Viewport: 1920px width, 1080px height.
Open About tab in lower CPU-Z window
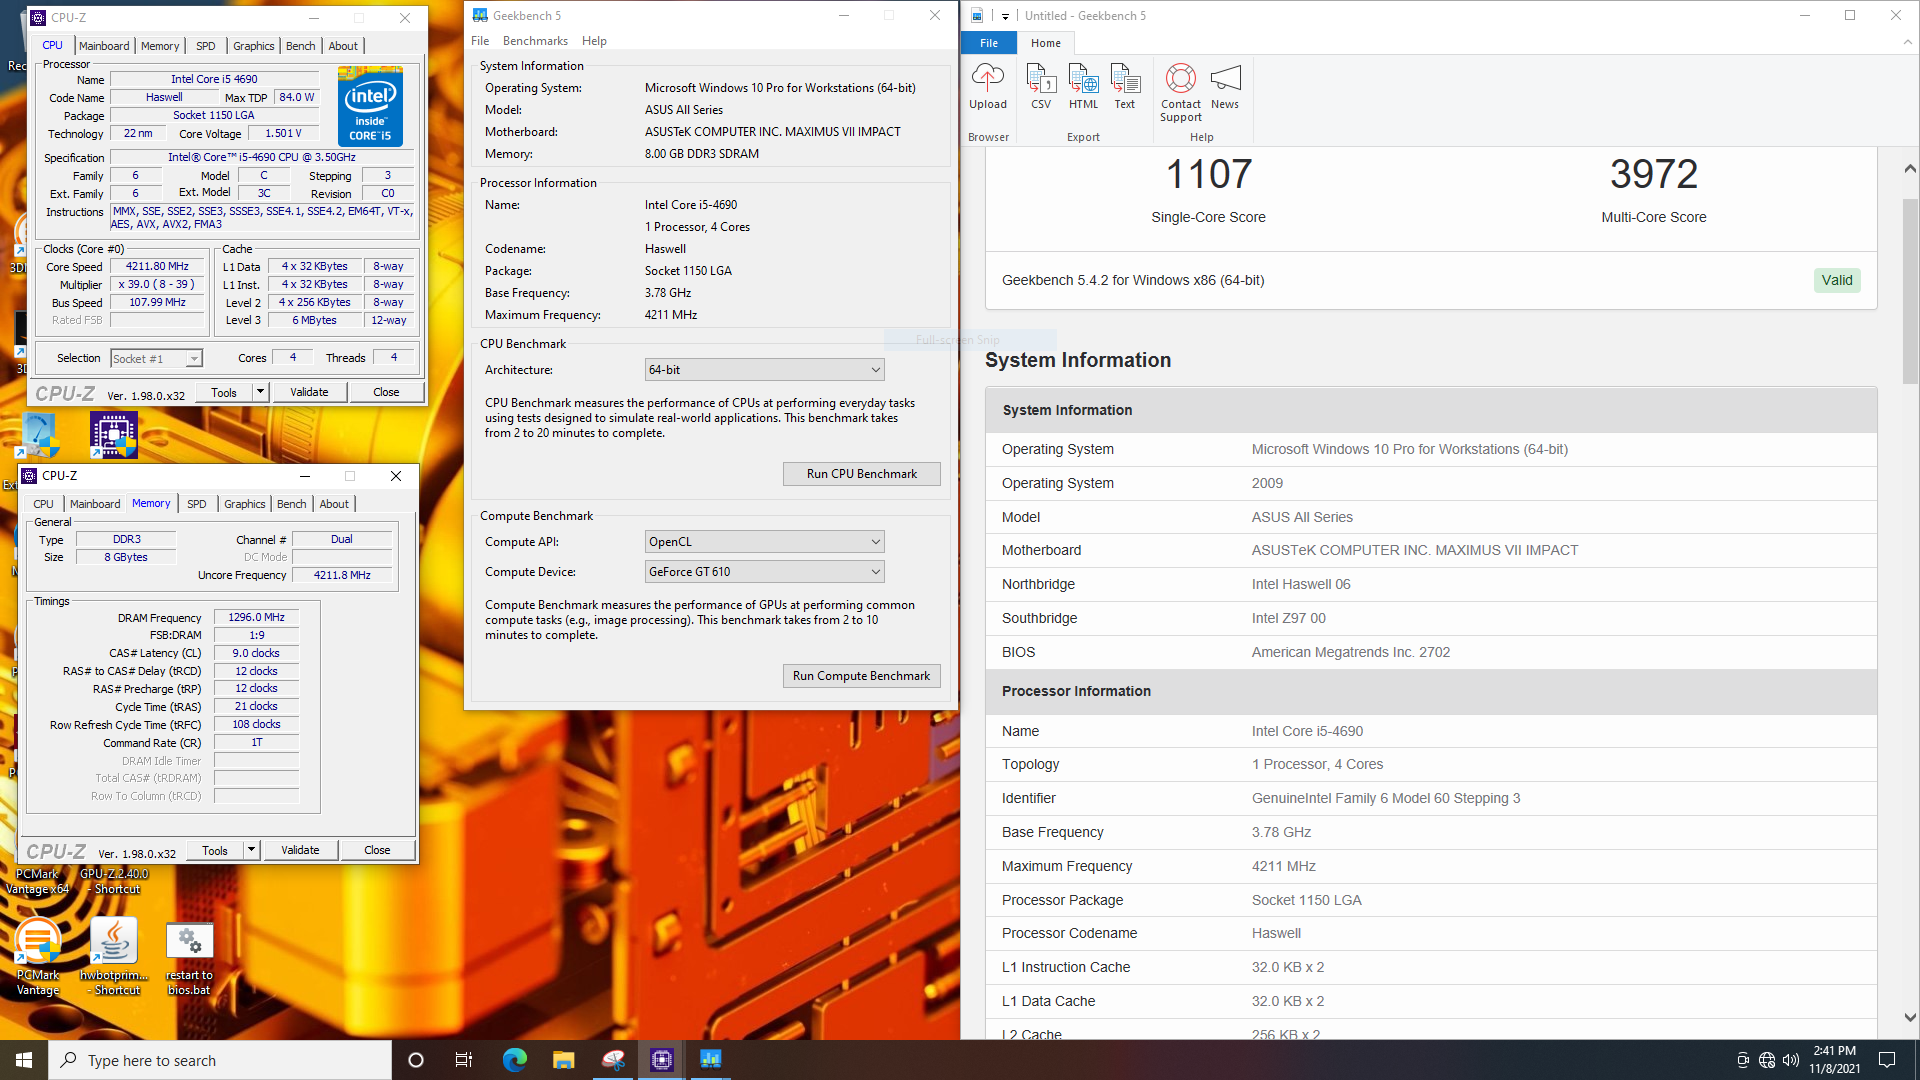pos(334,504)
